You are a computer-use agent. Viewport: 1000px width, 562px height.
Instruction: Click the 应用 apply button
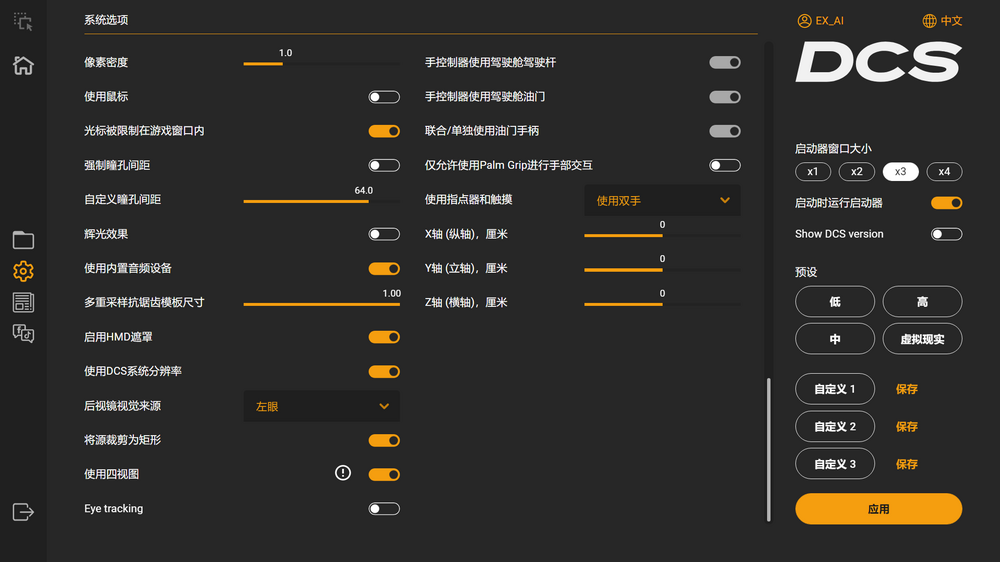click(x=878, y=508)
